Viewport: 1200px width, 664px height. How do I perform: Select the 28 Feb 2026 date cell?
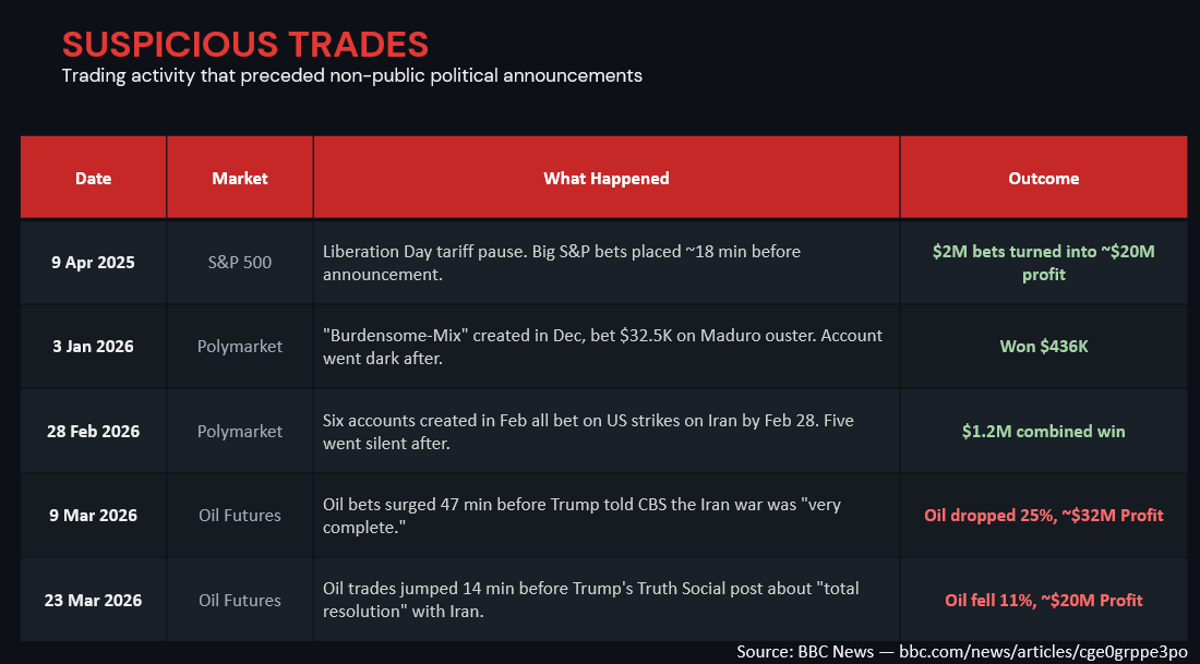pos(93,431)
